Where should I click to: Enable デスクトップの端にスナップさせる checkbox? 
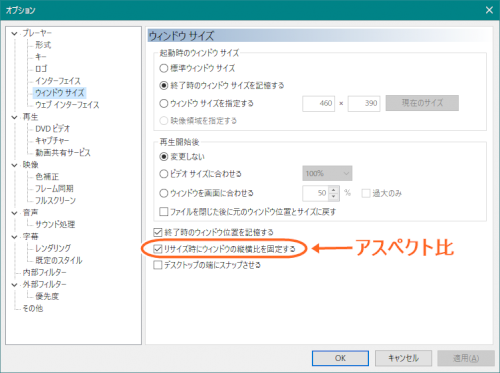coord(158,265)
